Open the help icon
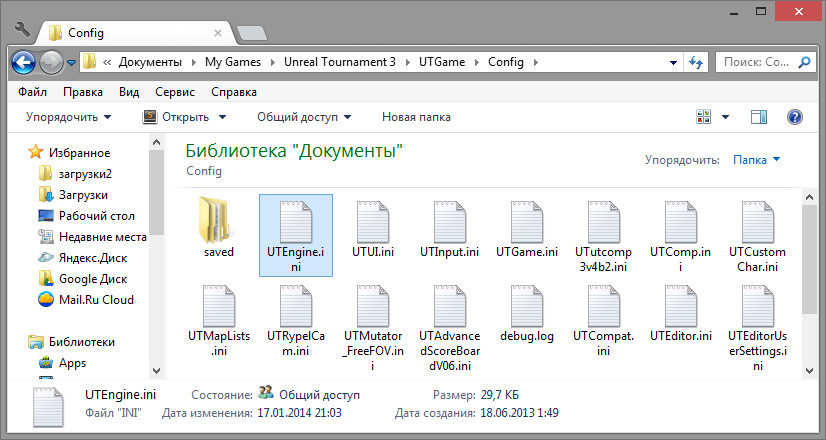 click(x=794, y=116)
